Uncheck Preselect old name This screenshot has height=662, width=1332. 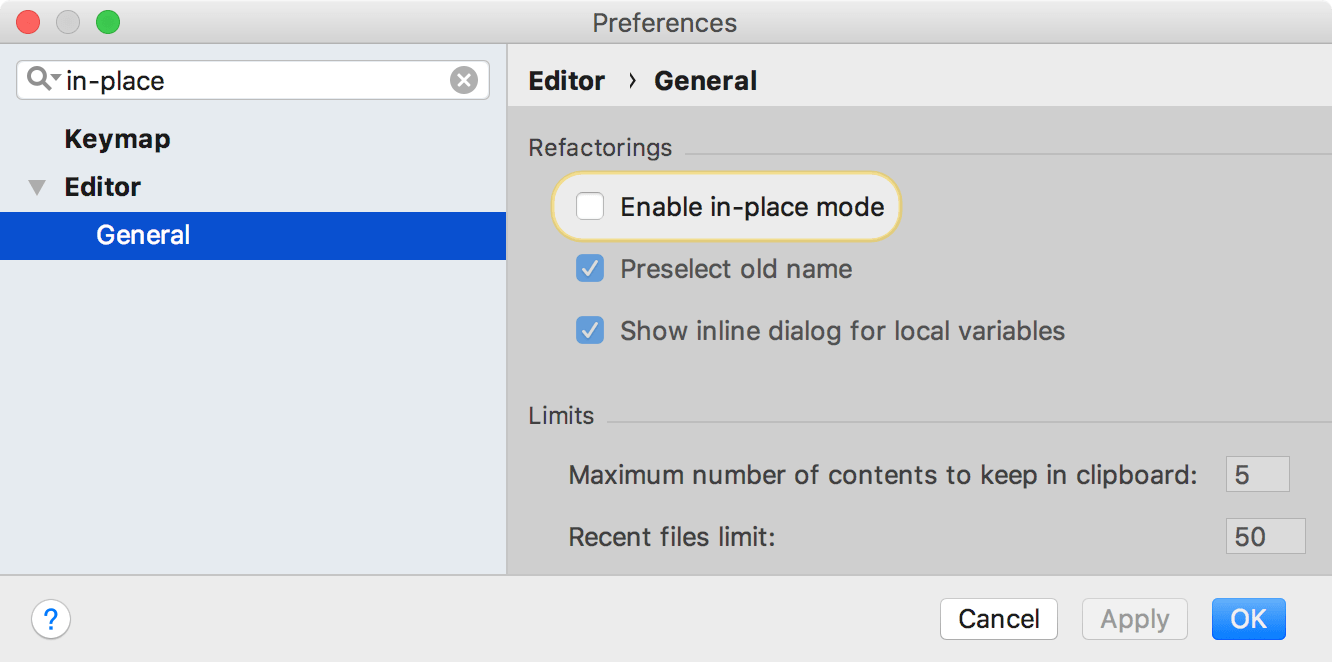(x=589, y=268)
